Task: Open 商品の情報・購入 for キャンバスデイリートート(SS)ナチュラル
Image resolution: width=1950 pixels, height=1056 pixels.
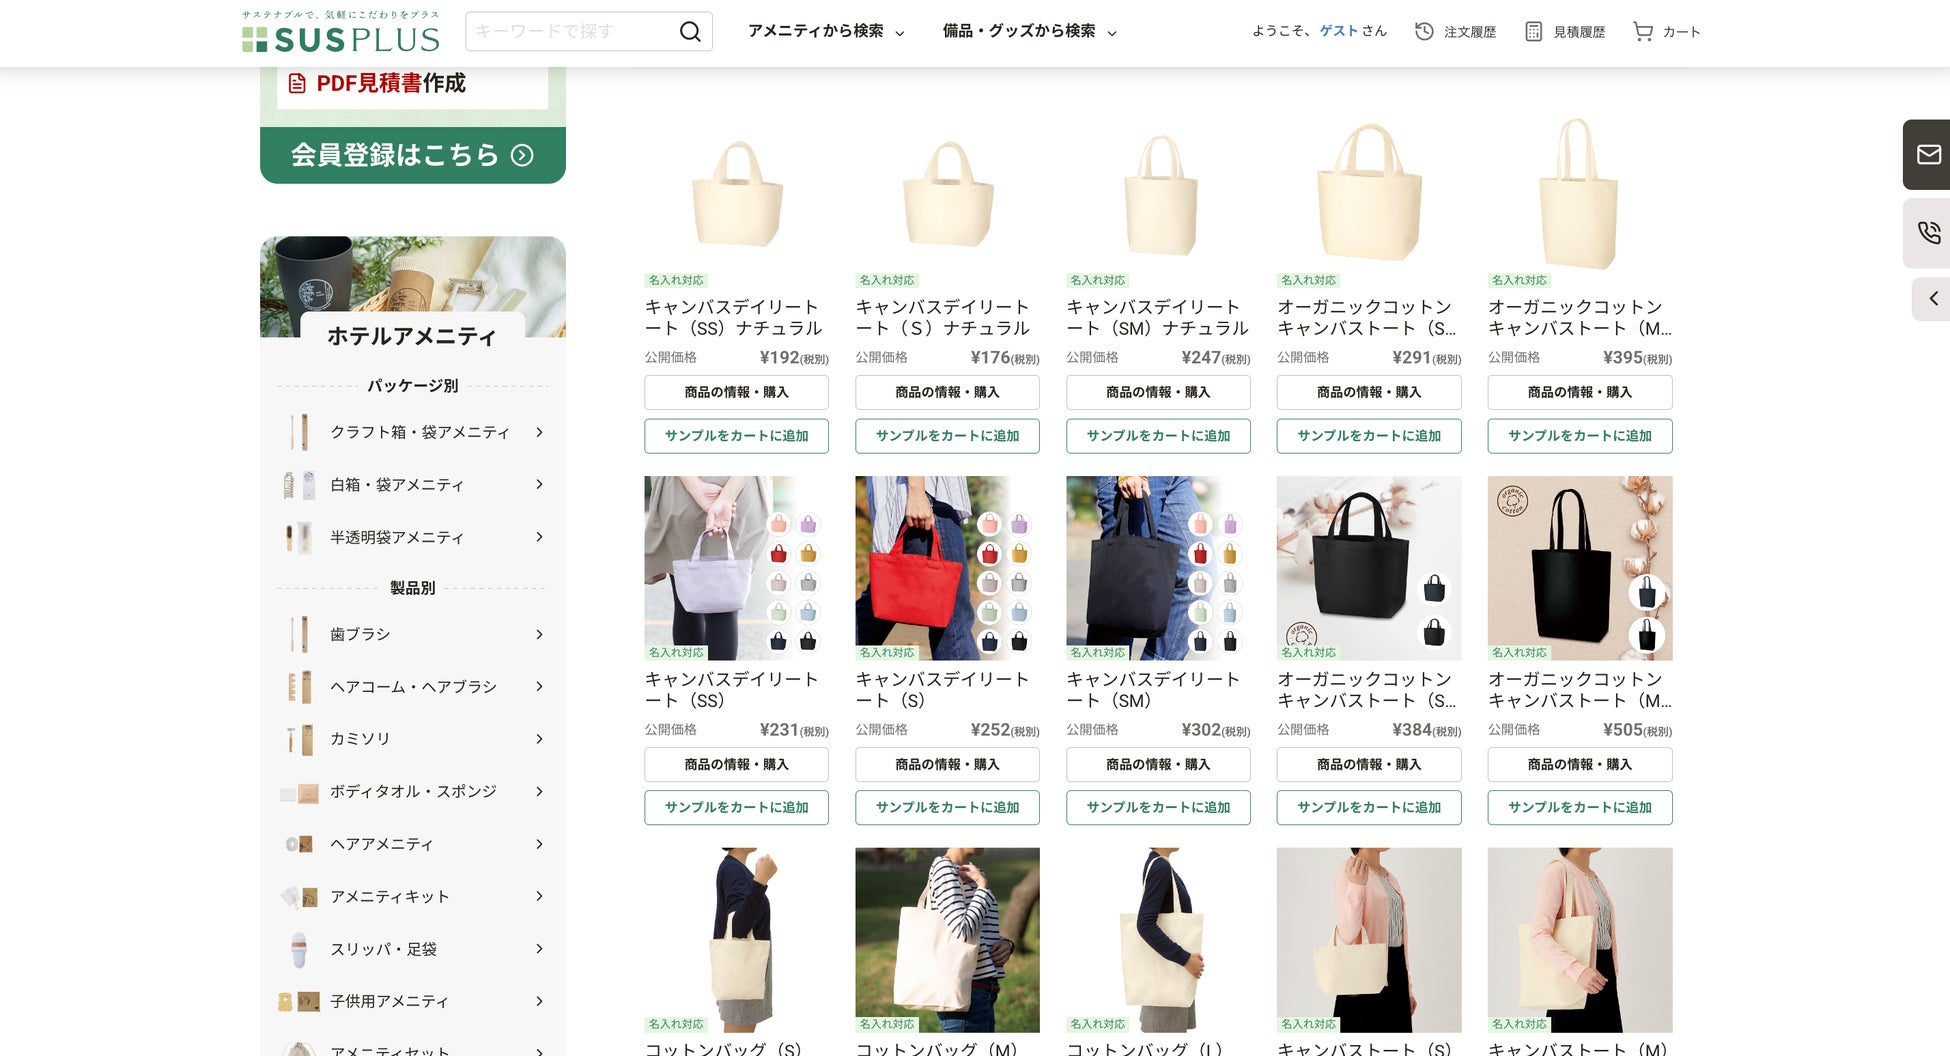Action: [x=736, y=392]
